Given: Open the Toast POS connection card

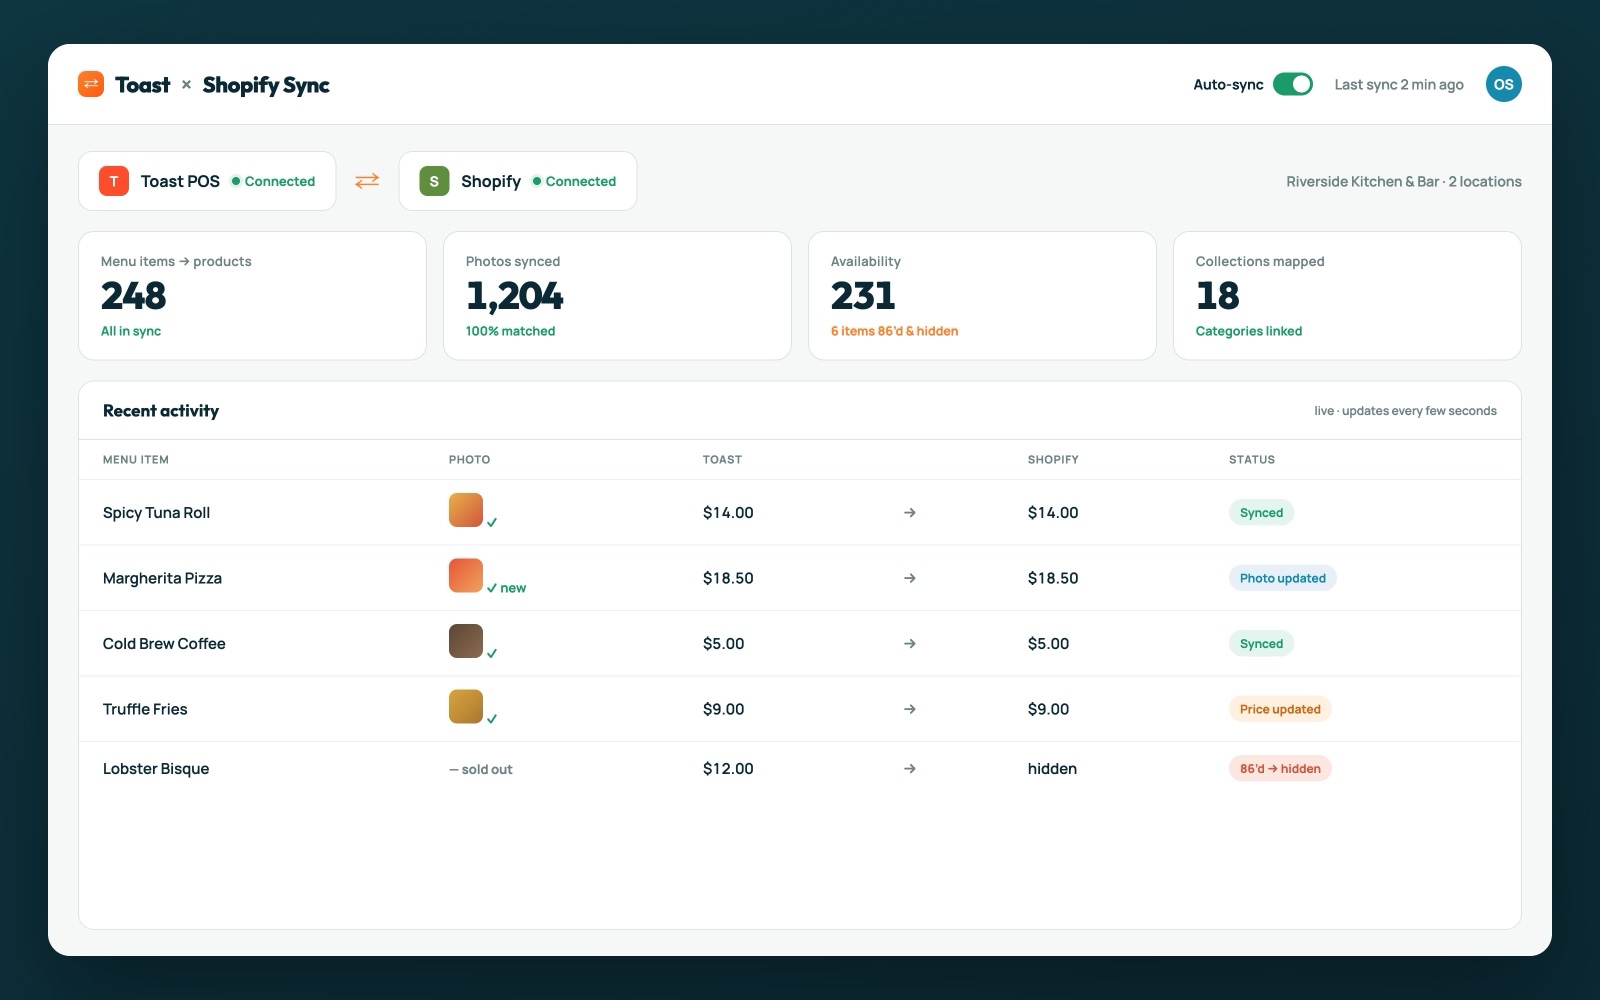Looking at the screenshot, I should click(x=207, y=181).
